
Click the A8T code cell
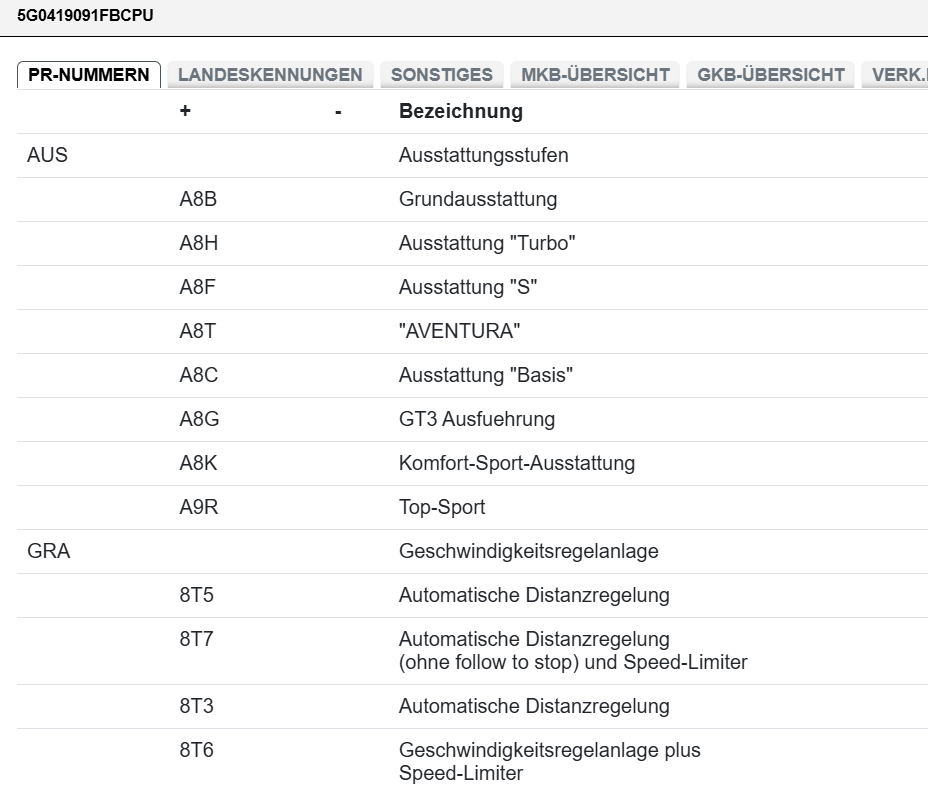[198, 332]
